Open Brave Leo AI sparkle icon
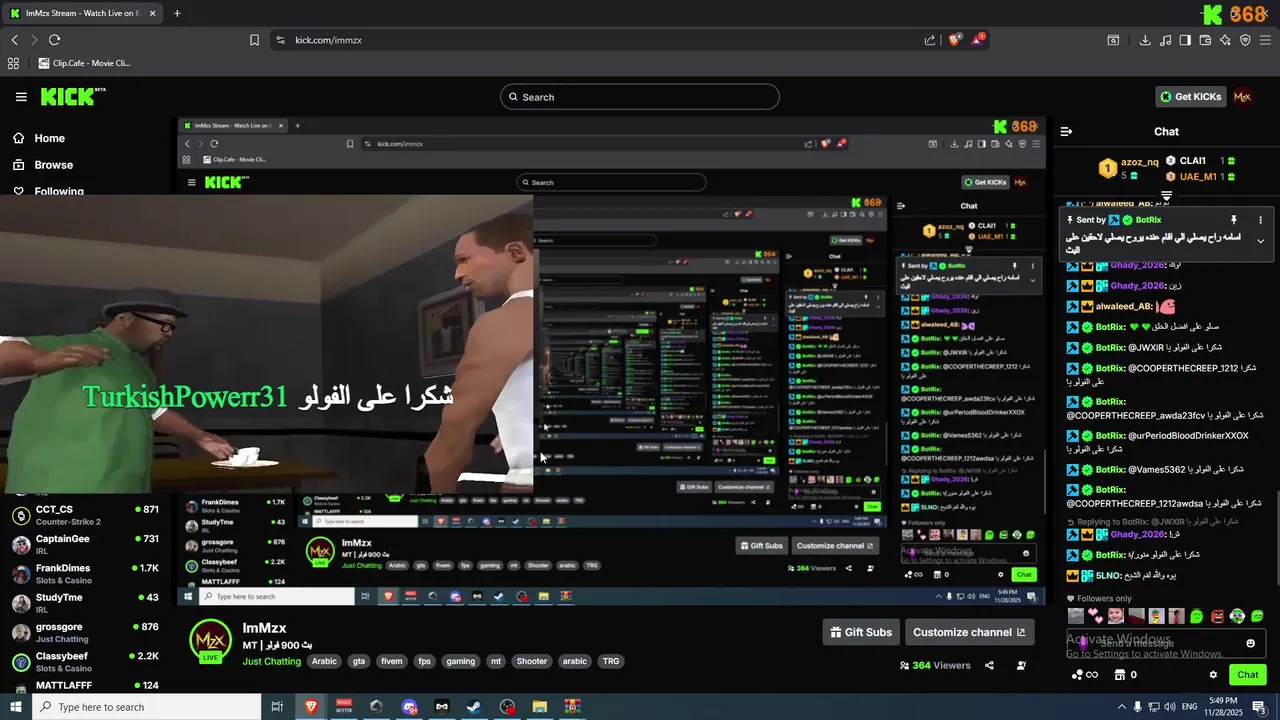The width and height of the screenshot is (1280, 720). [1225, 40]
